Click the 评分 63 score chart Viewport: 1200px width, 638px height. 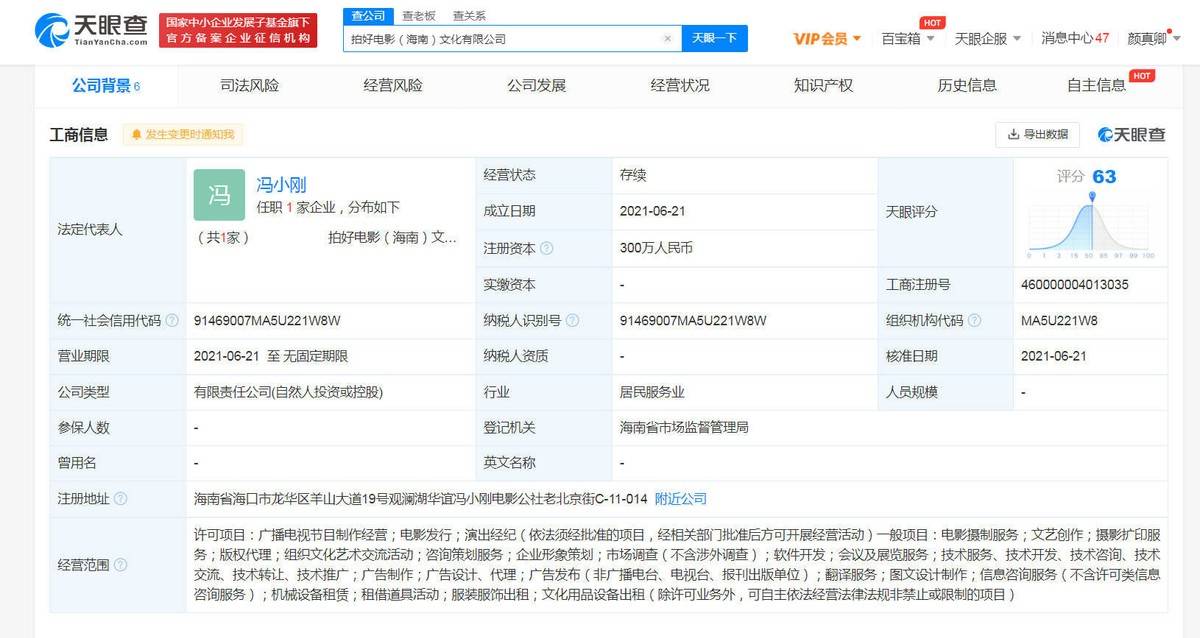point(1091,212)
